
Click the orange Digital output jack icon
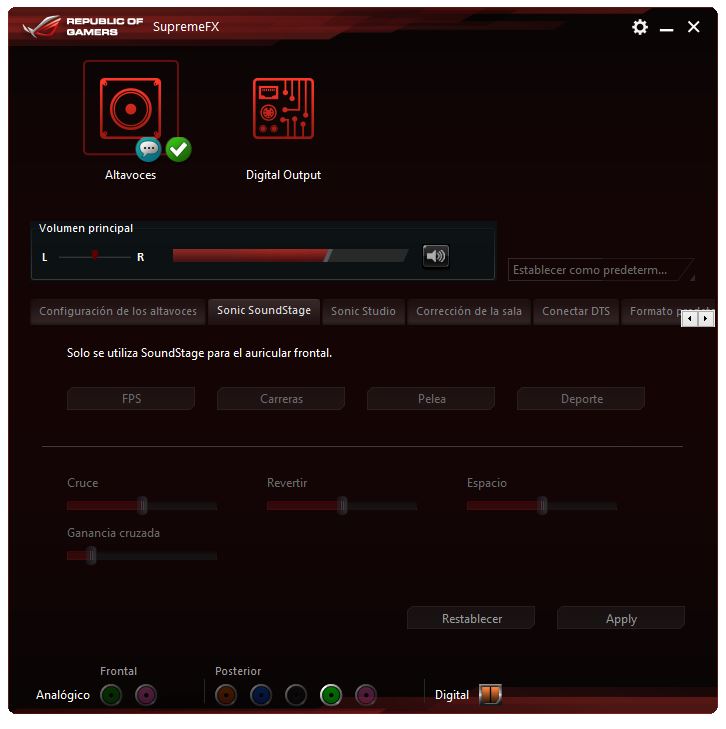click(x=490, y=694)
